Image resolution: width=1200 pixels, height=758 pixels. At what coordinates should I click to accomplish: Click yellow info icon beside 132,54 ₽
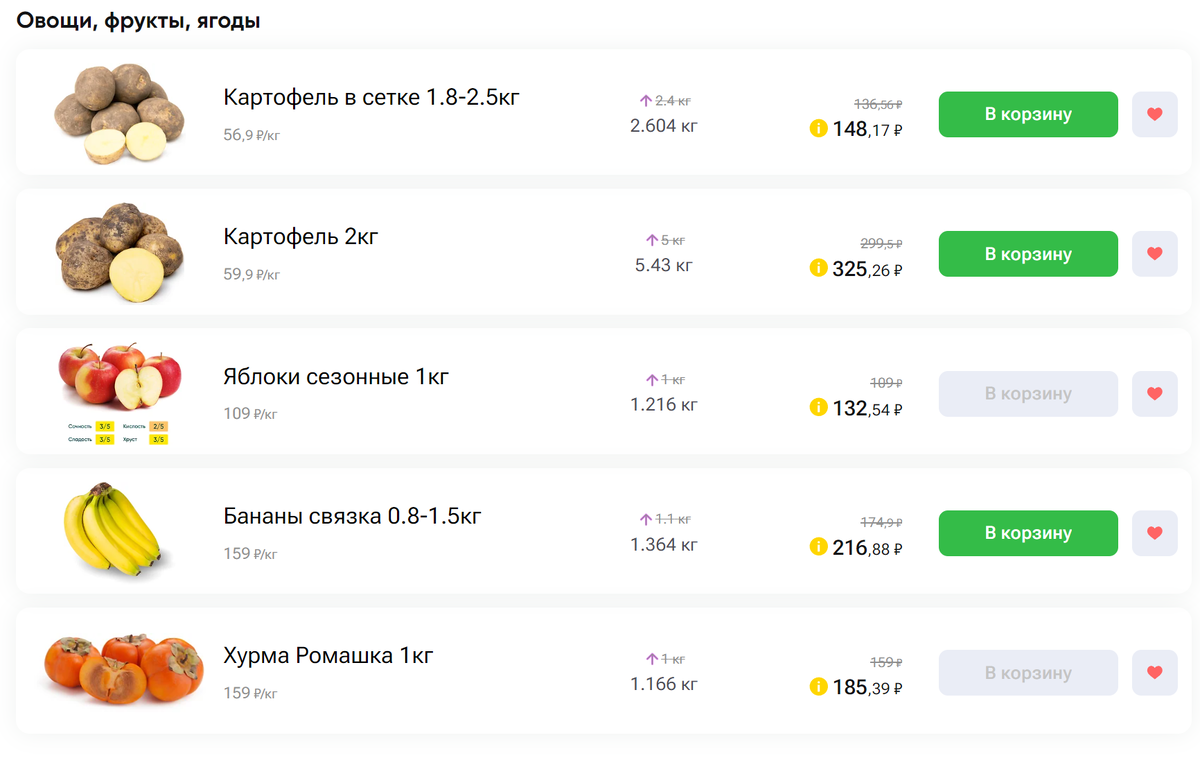[x=818, y=407]
